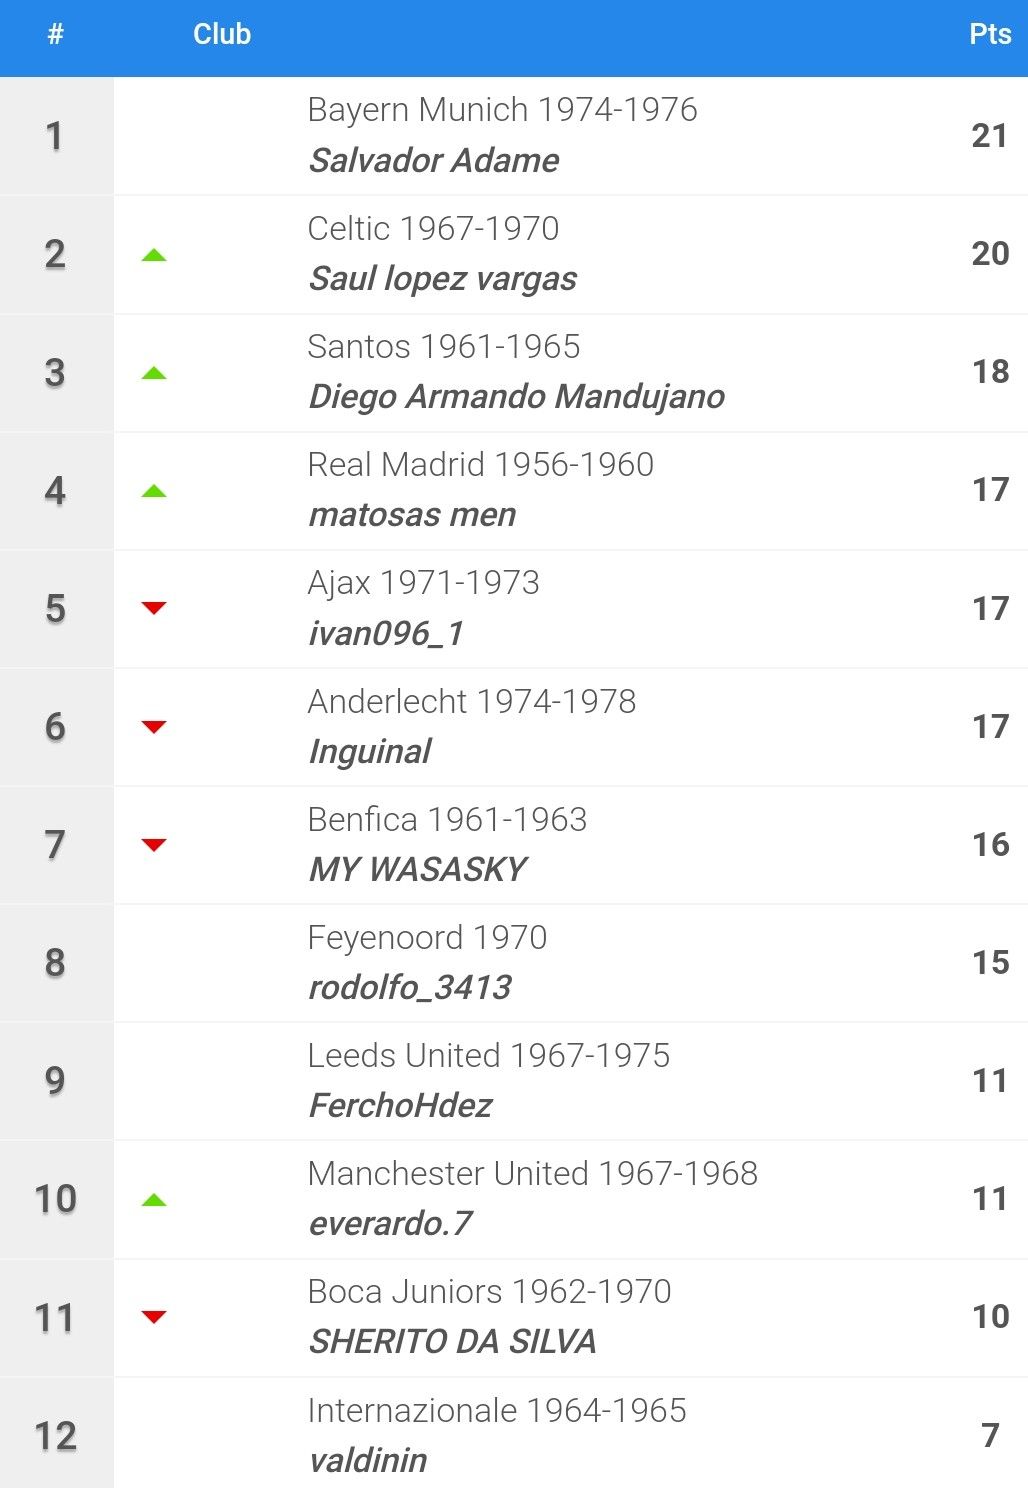Click the green up arrow beside Manchester United 1967-1968
Screen dimensions: 1028x1488
154,1200
